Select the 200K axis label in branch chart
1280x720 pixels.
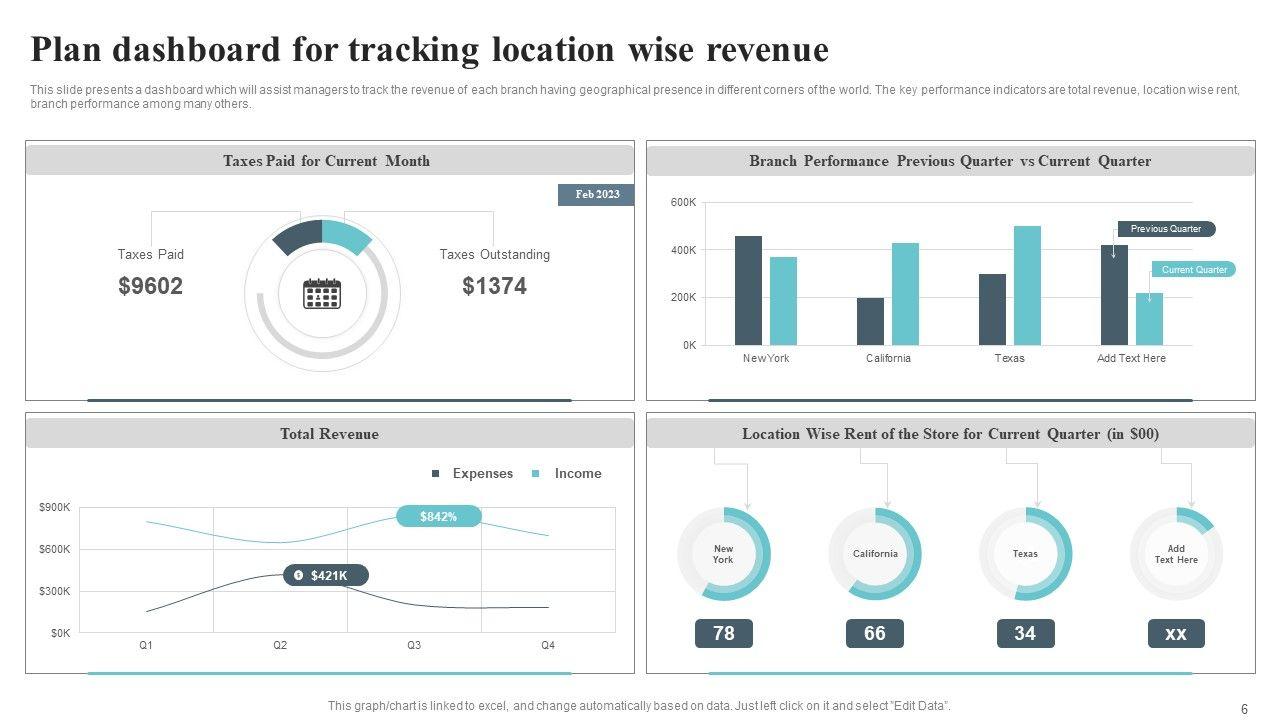683,298
